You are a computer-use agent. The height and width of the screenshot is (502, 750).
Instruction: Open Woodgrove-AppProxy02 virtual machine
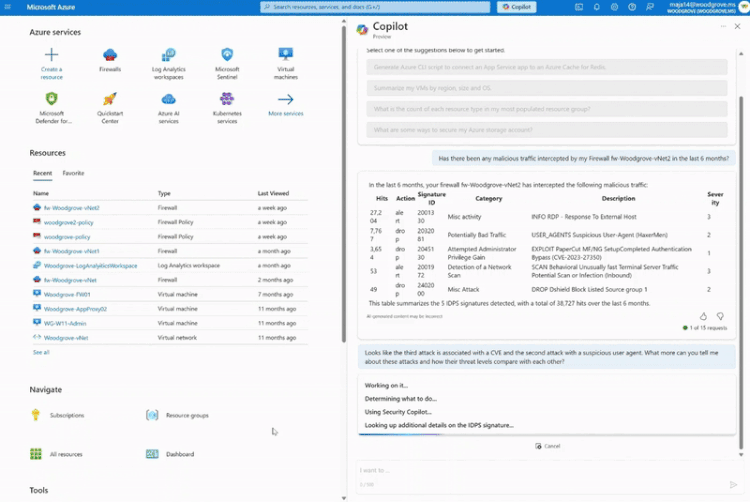click(x=75, y=309)
